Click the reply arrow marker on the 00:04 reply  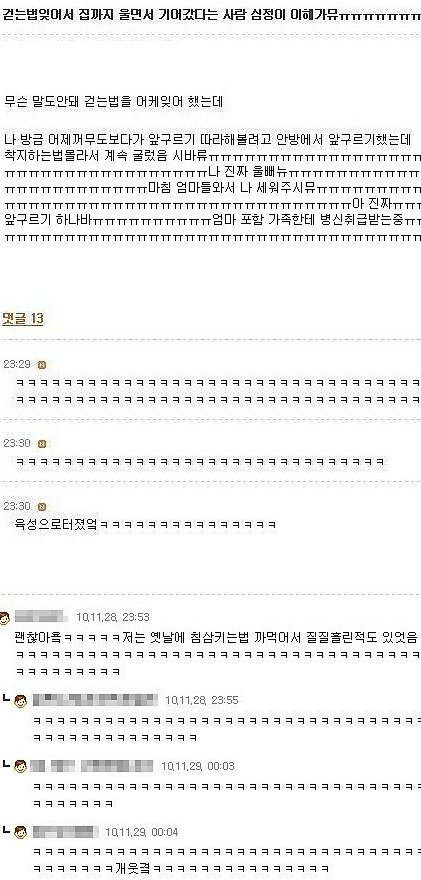pyautogui.click(x=7, y=829)
